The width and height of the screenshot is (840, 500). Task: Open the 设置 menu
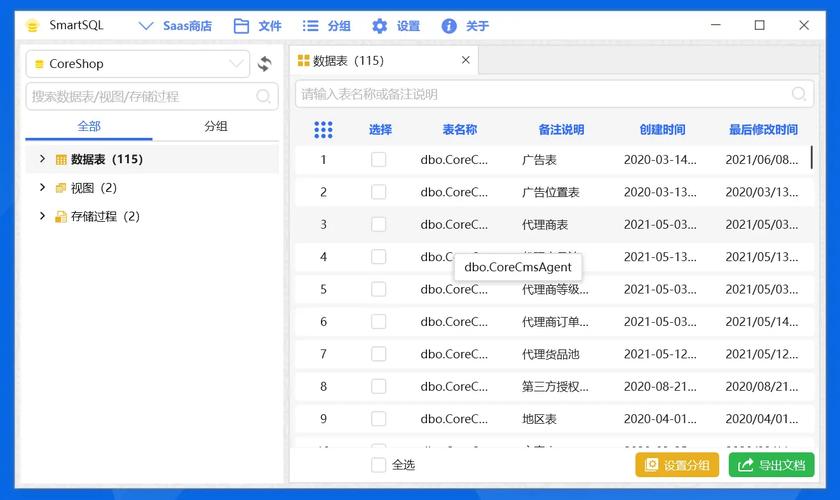point(408,26)
